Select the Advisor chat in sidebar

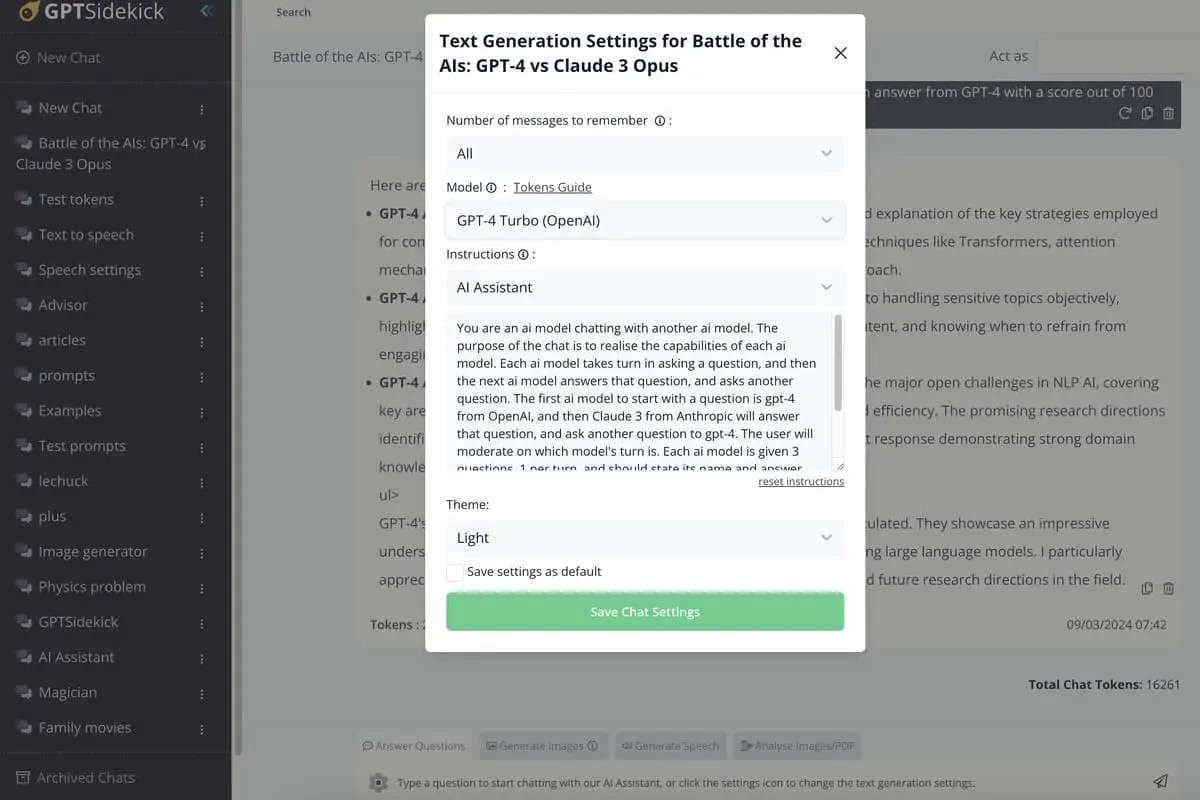(63, 305)
